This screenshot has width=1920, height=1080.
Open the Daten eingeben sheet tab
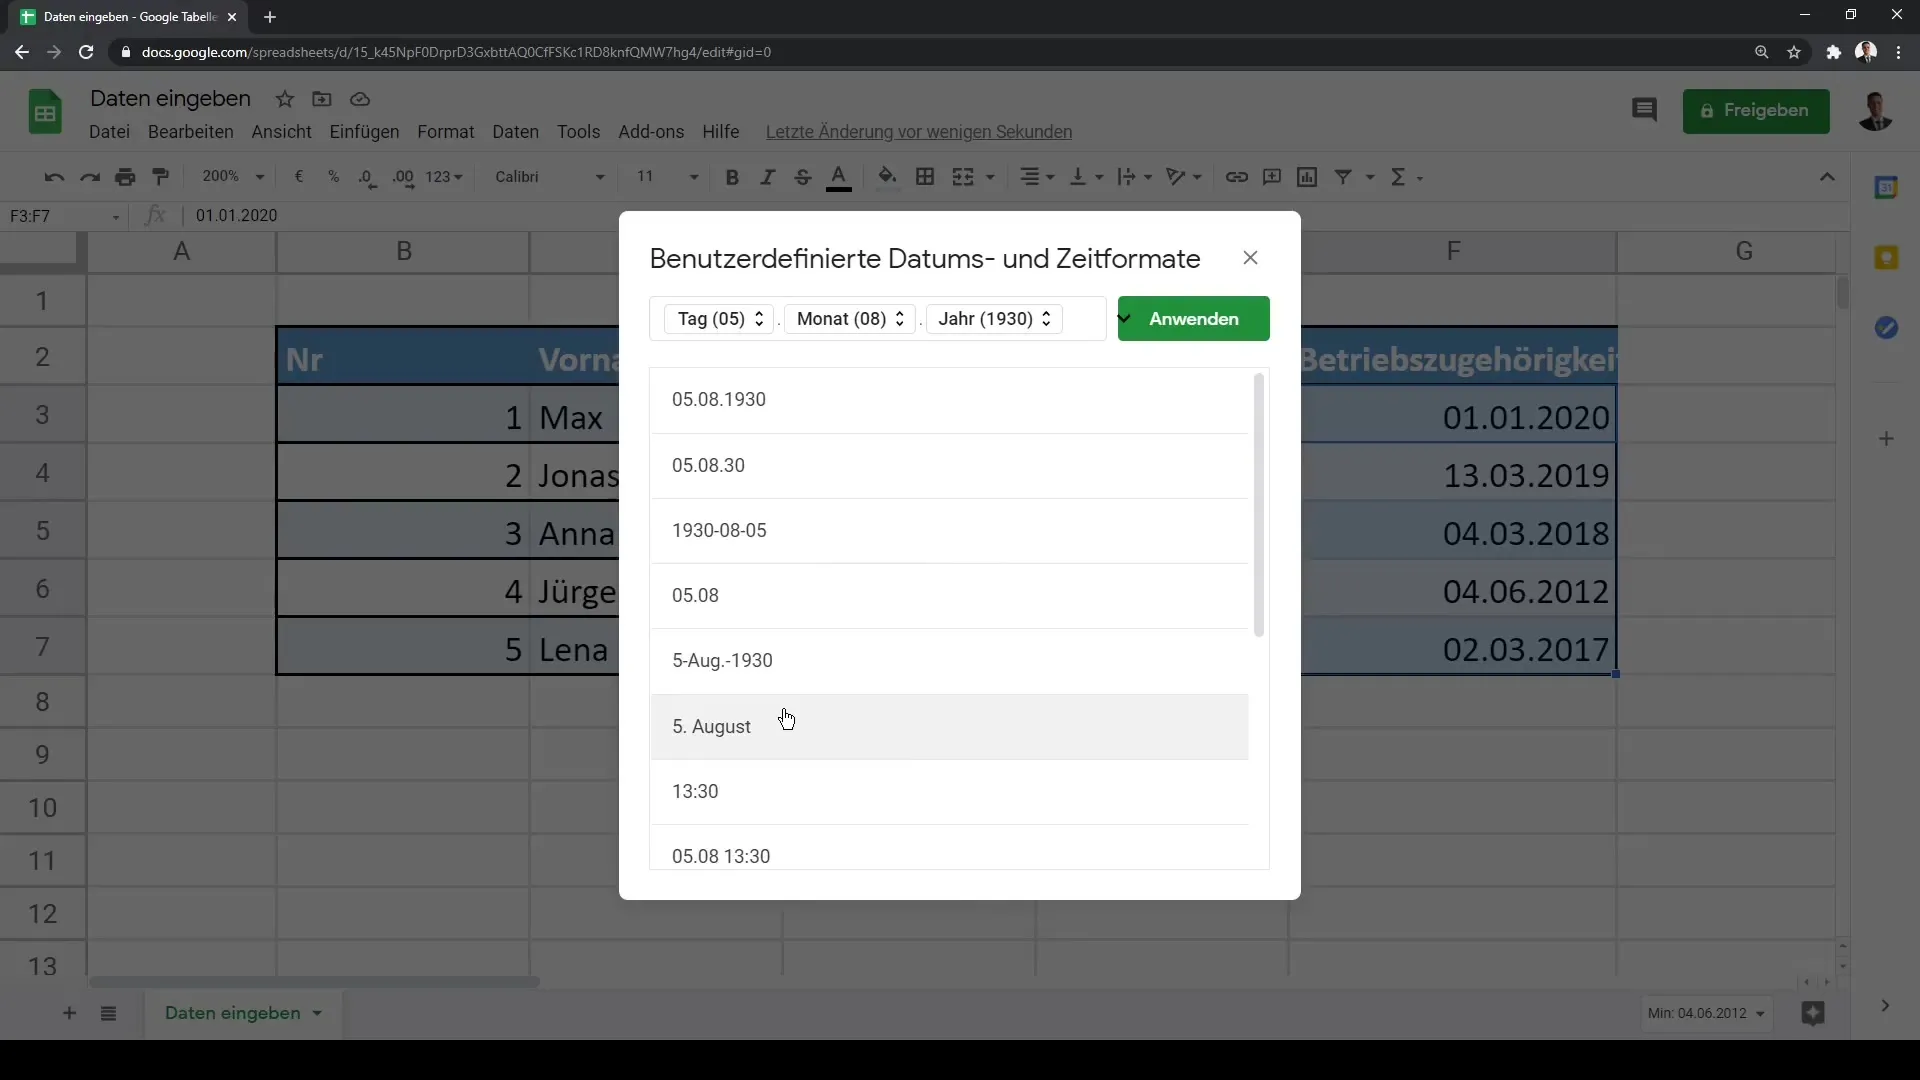(243, 1013)
